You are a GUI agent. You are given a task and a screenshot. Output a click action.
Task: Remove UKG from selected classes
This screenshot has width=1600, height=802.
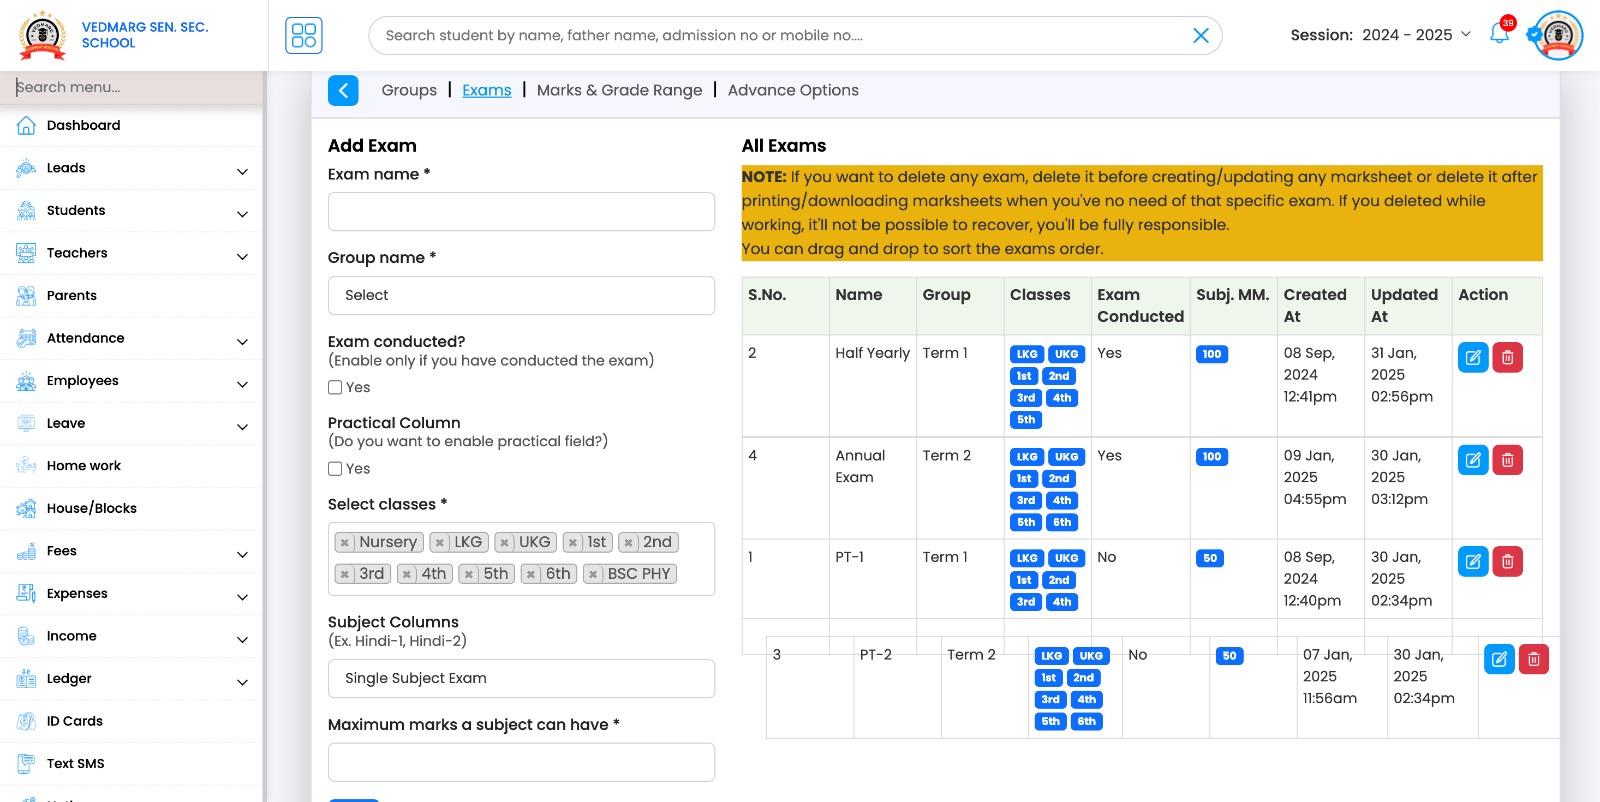(x=504, y=542)
